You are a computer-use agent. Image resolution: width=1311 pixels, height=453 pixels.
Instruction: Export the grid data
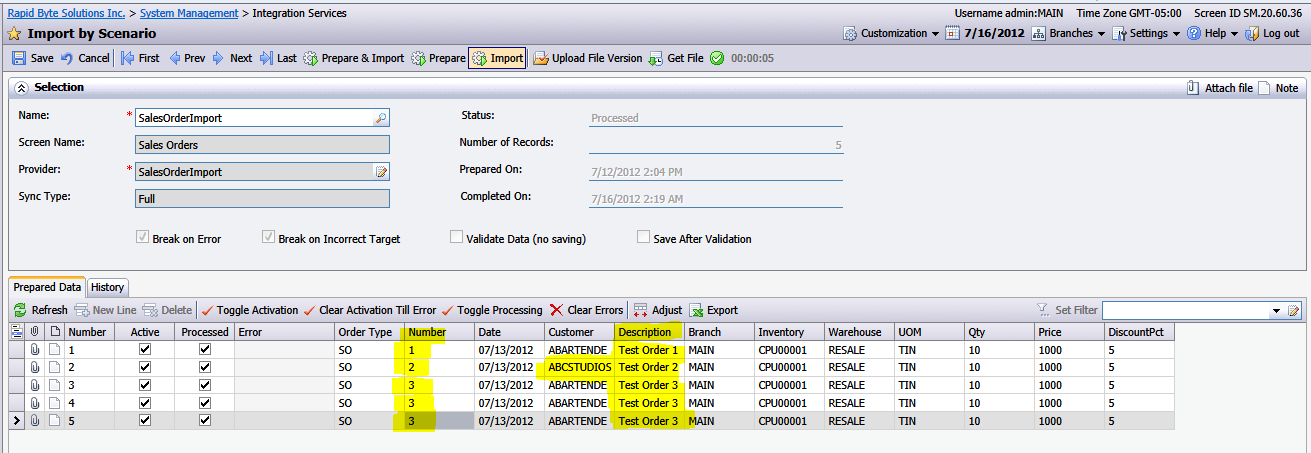(713, 310)
